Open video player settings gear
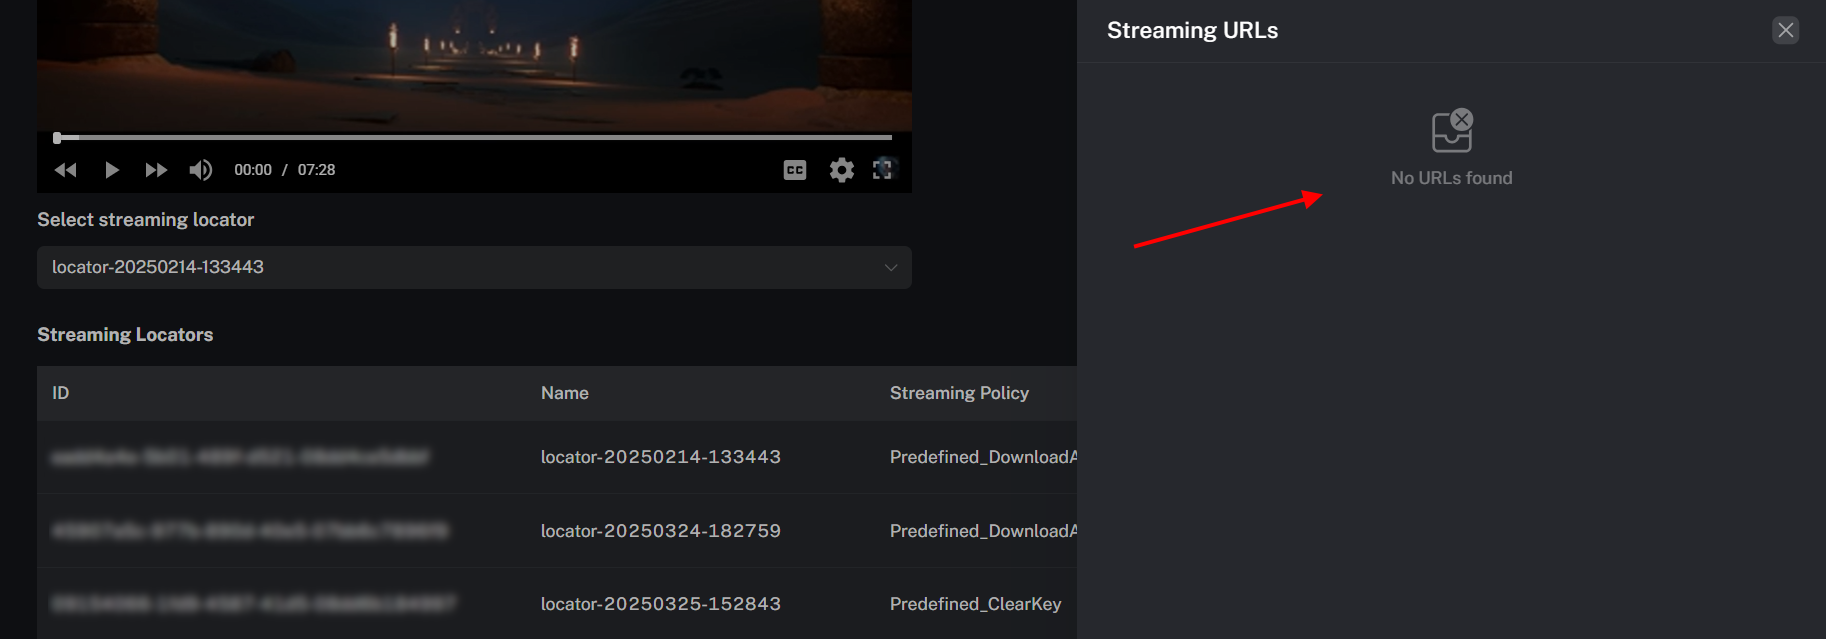This screenshot has width=1826, height=639. point(842,170)
